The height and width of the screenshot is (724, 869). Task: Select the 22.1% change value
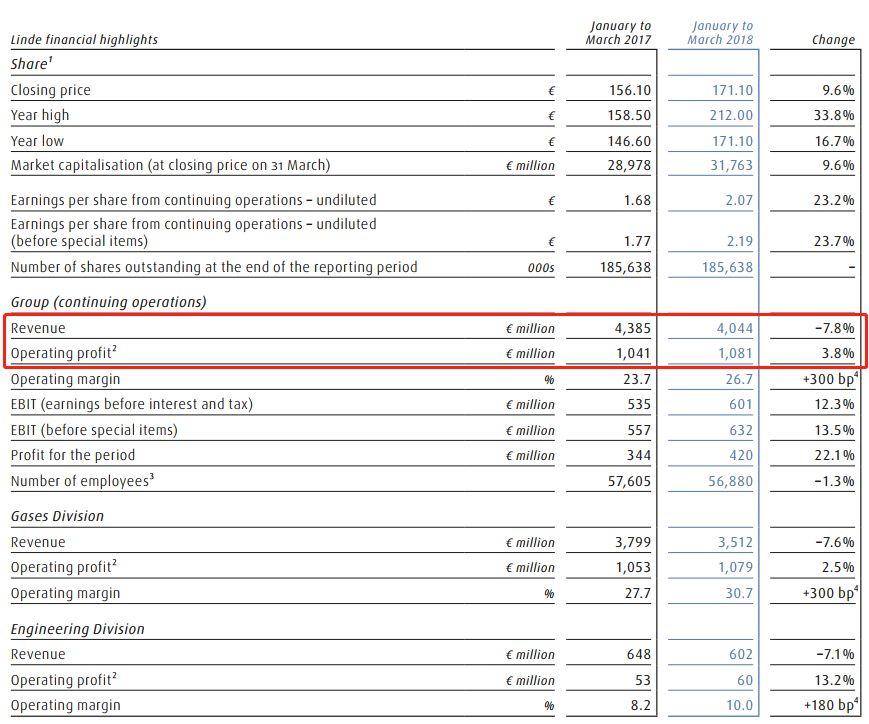click(x=834, y=455)
